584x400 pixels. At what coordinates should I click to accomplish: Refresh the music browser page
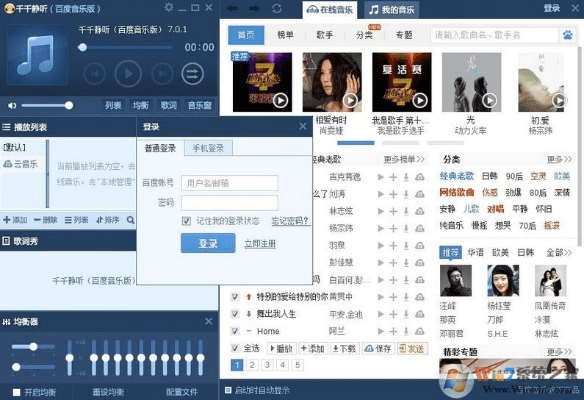tap(276, 8)
